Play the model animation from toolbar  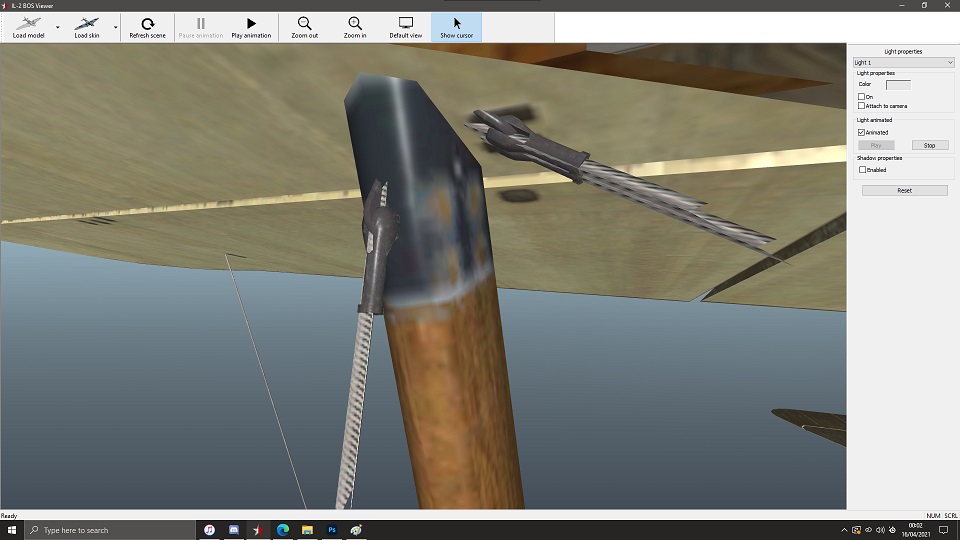tap(251, 27)
